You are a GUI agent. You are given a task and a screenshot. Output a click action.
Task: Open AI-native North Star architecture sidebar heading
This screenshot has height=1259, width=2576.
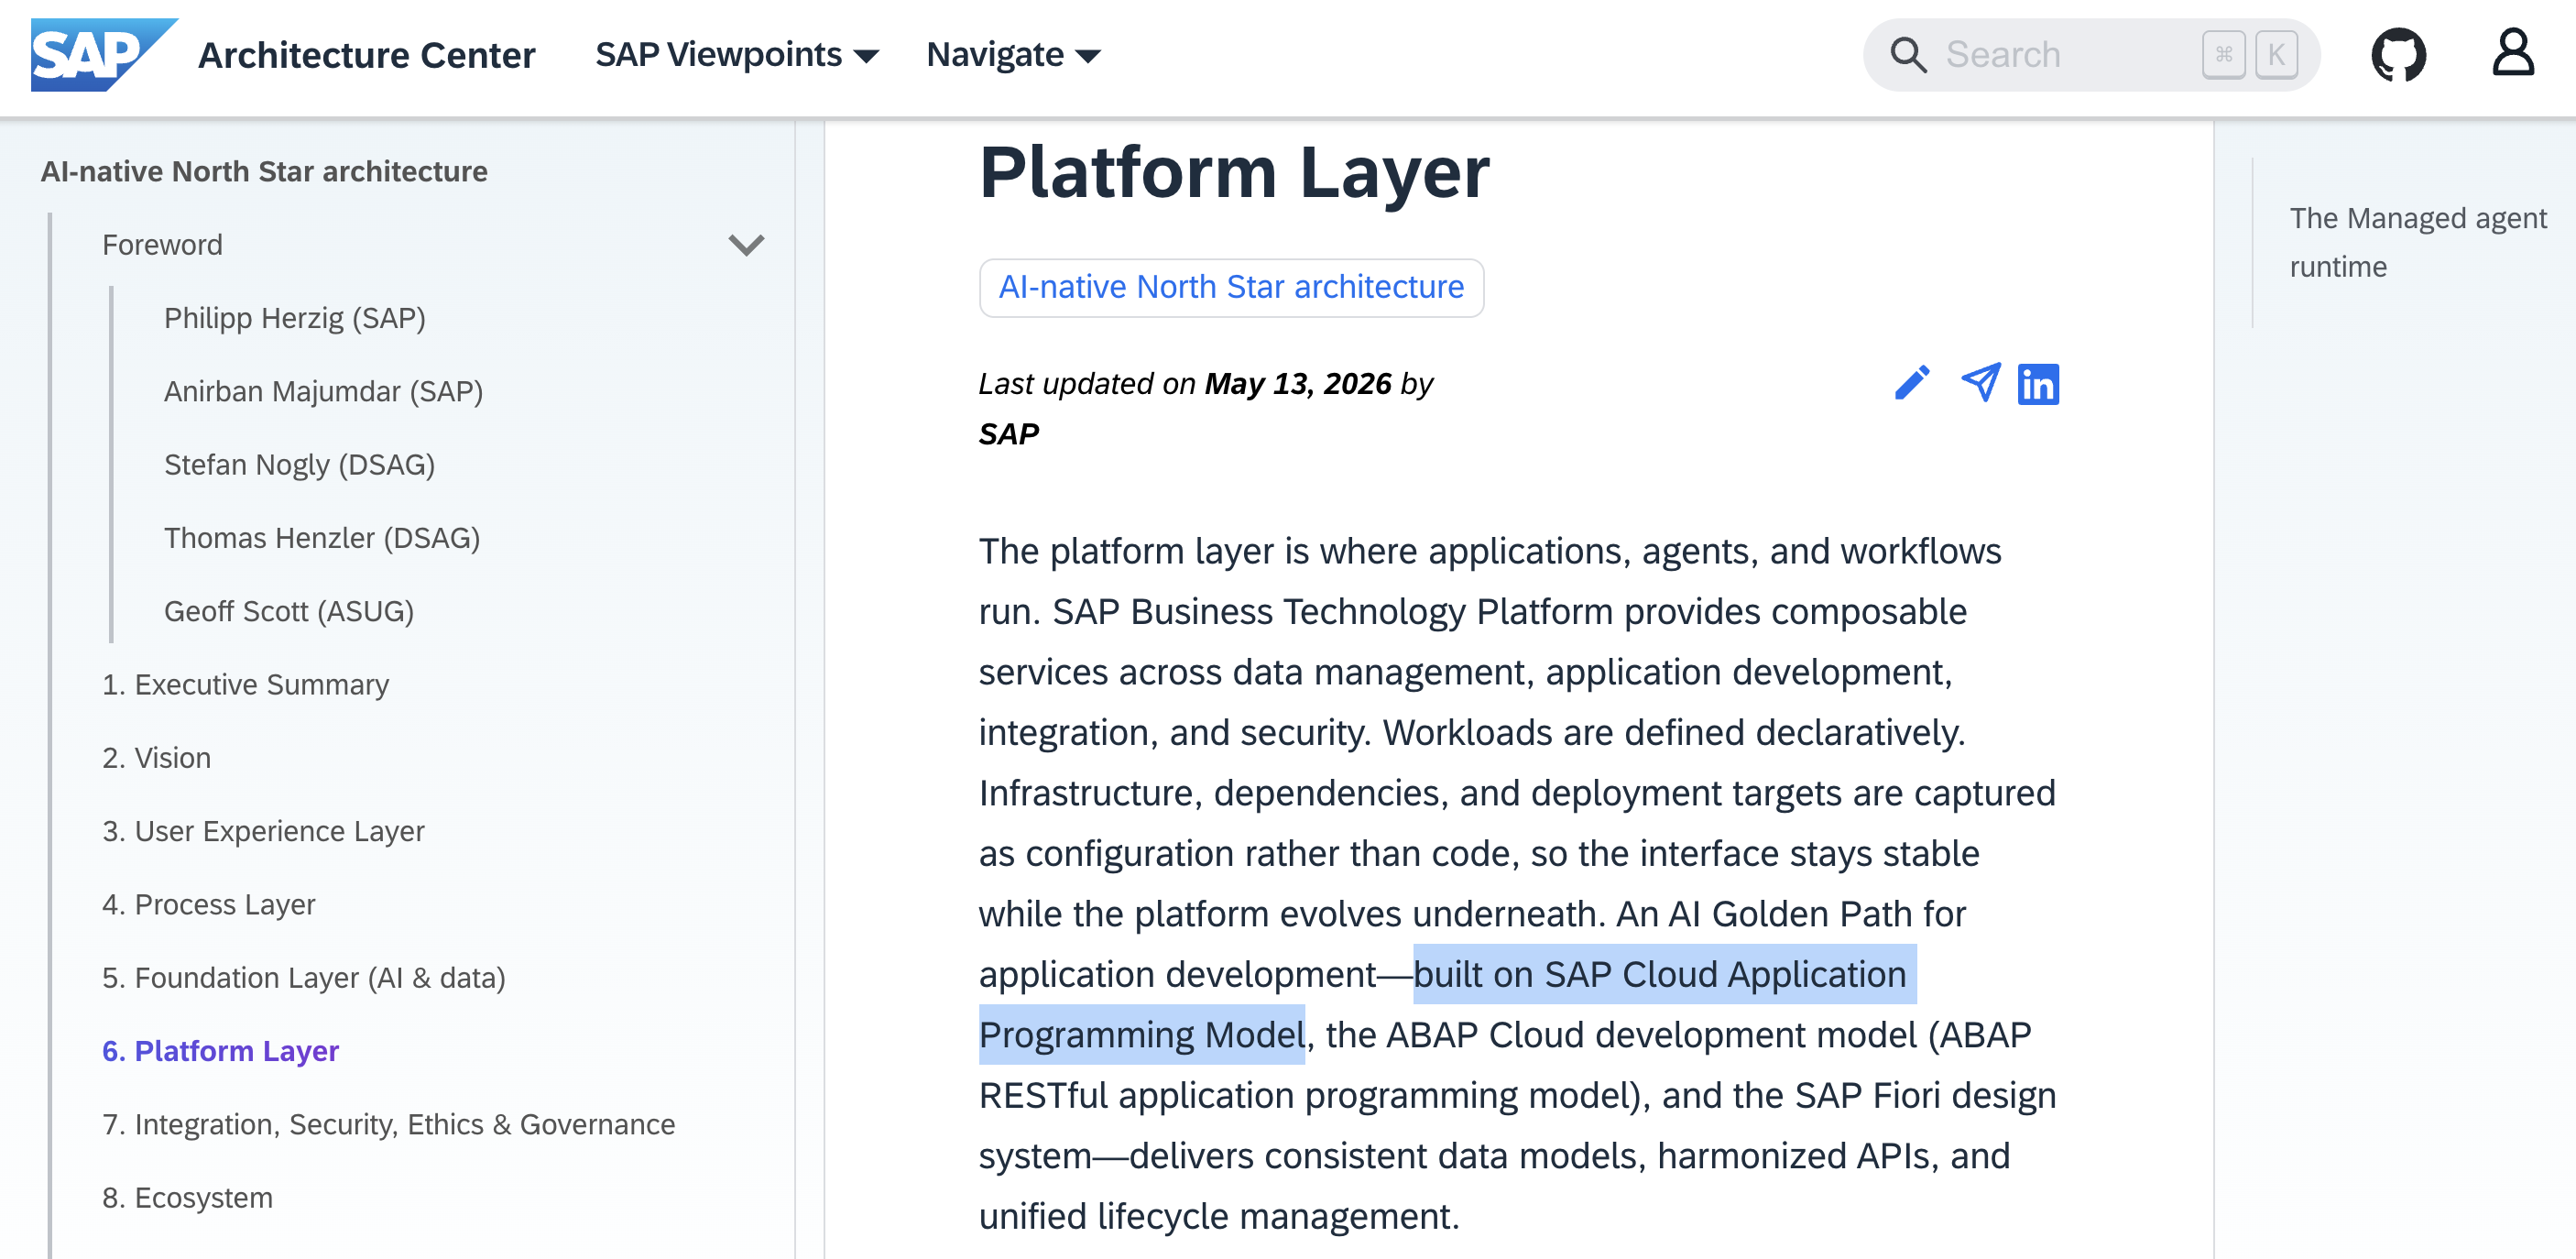264,172
